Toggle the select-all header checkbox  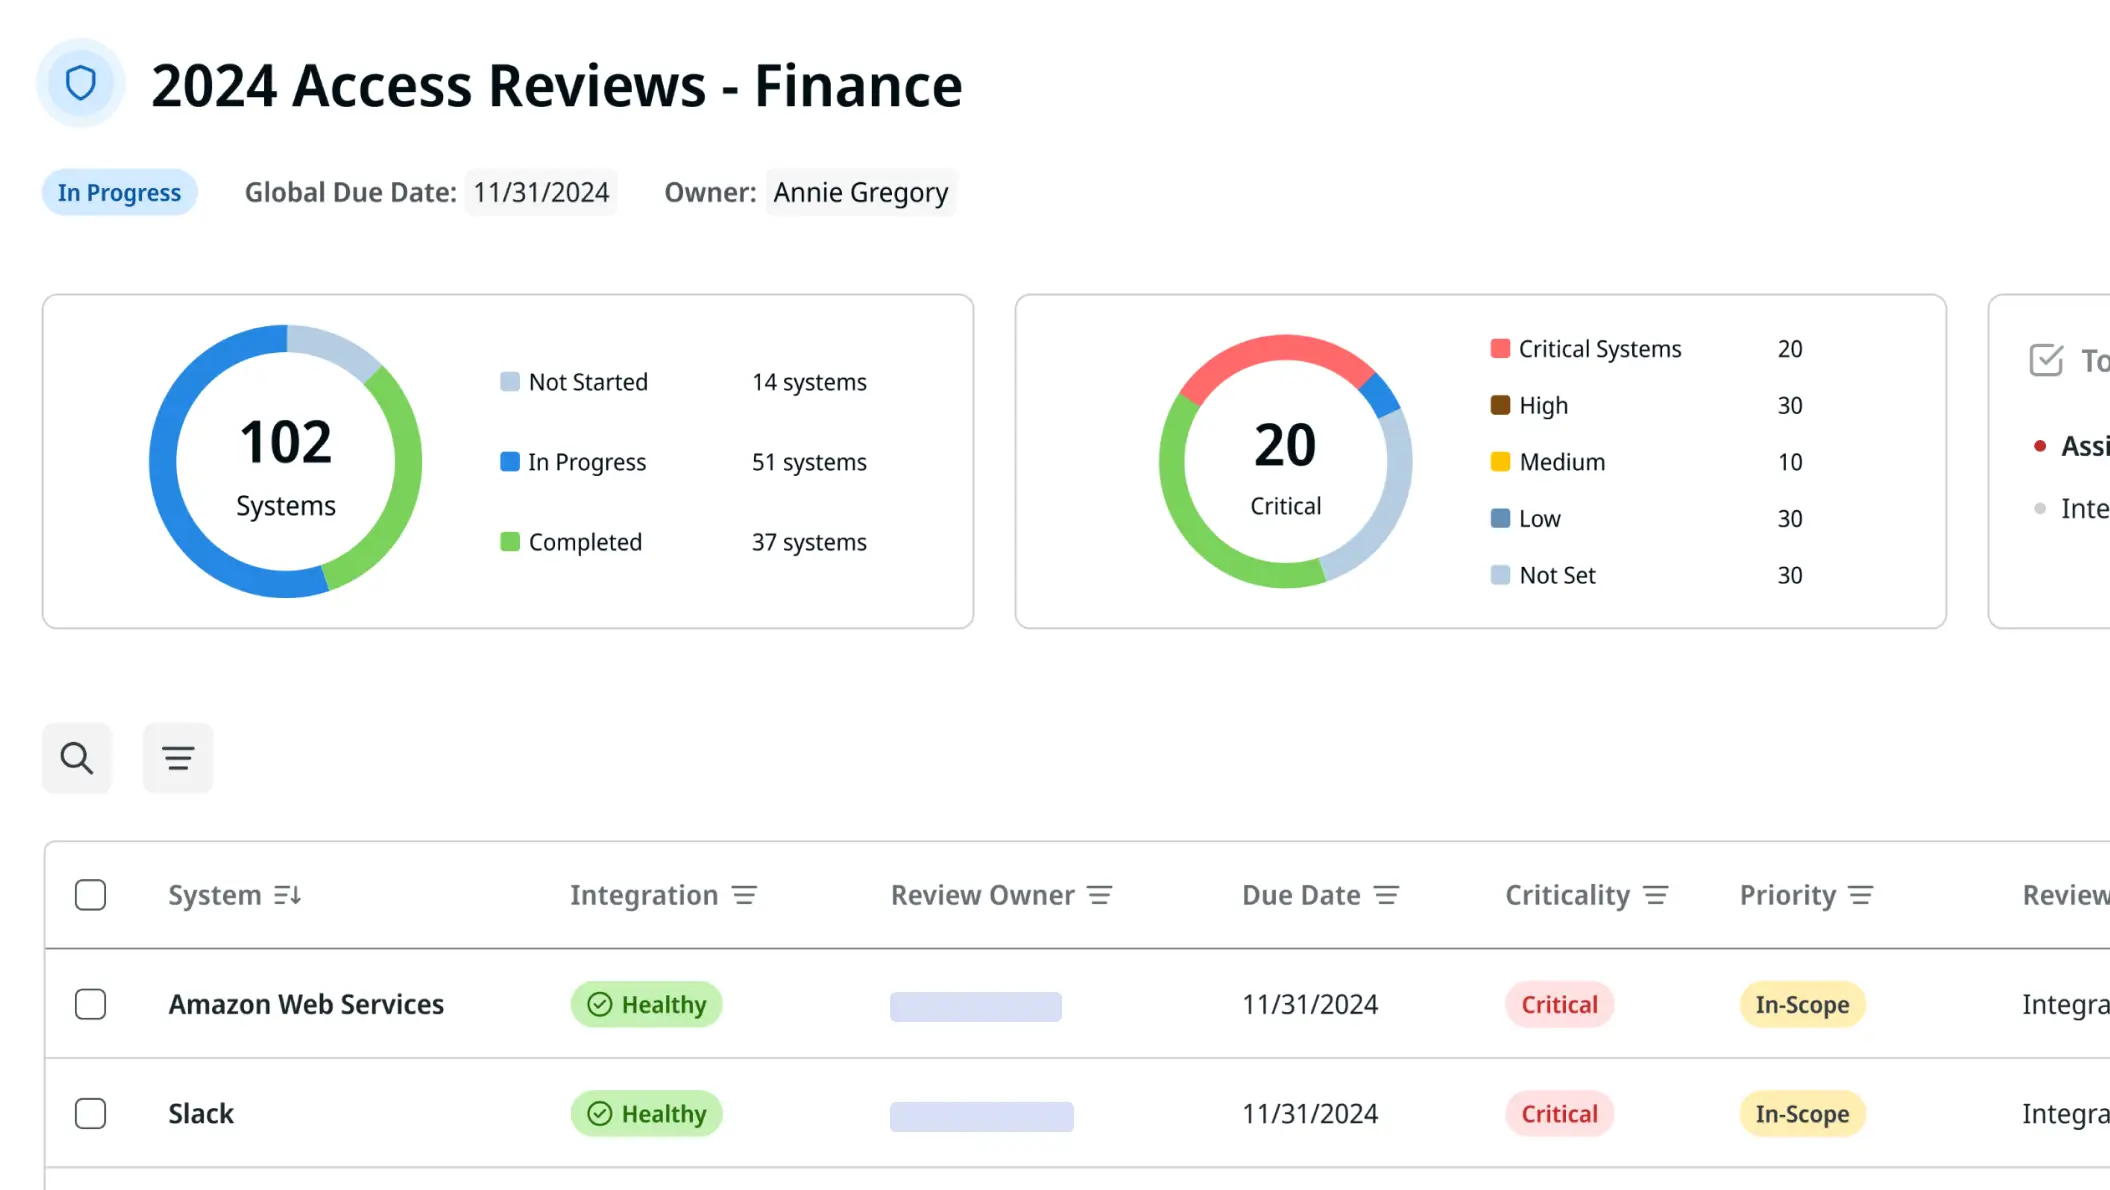coord(90,895)
